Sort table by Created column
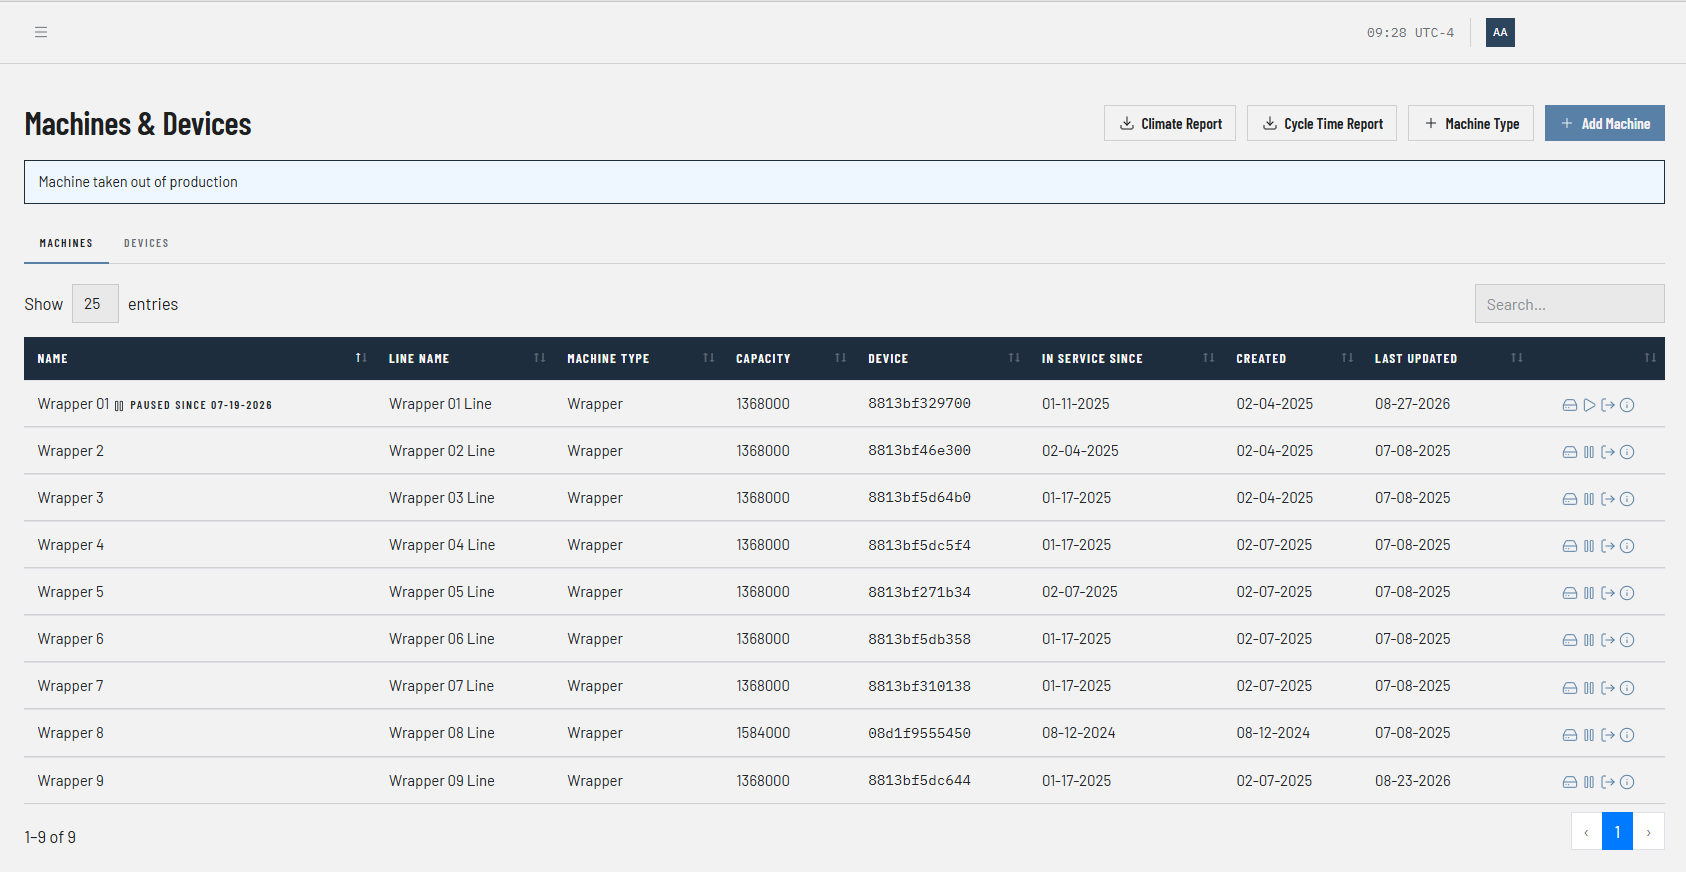Image resolution: width=1686 pixels, height=872 pixels. click(x=1293, y=358)
